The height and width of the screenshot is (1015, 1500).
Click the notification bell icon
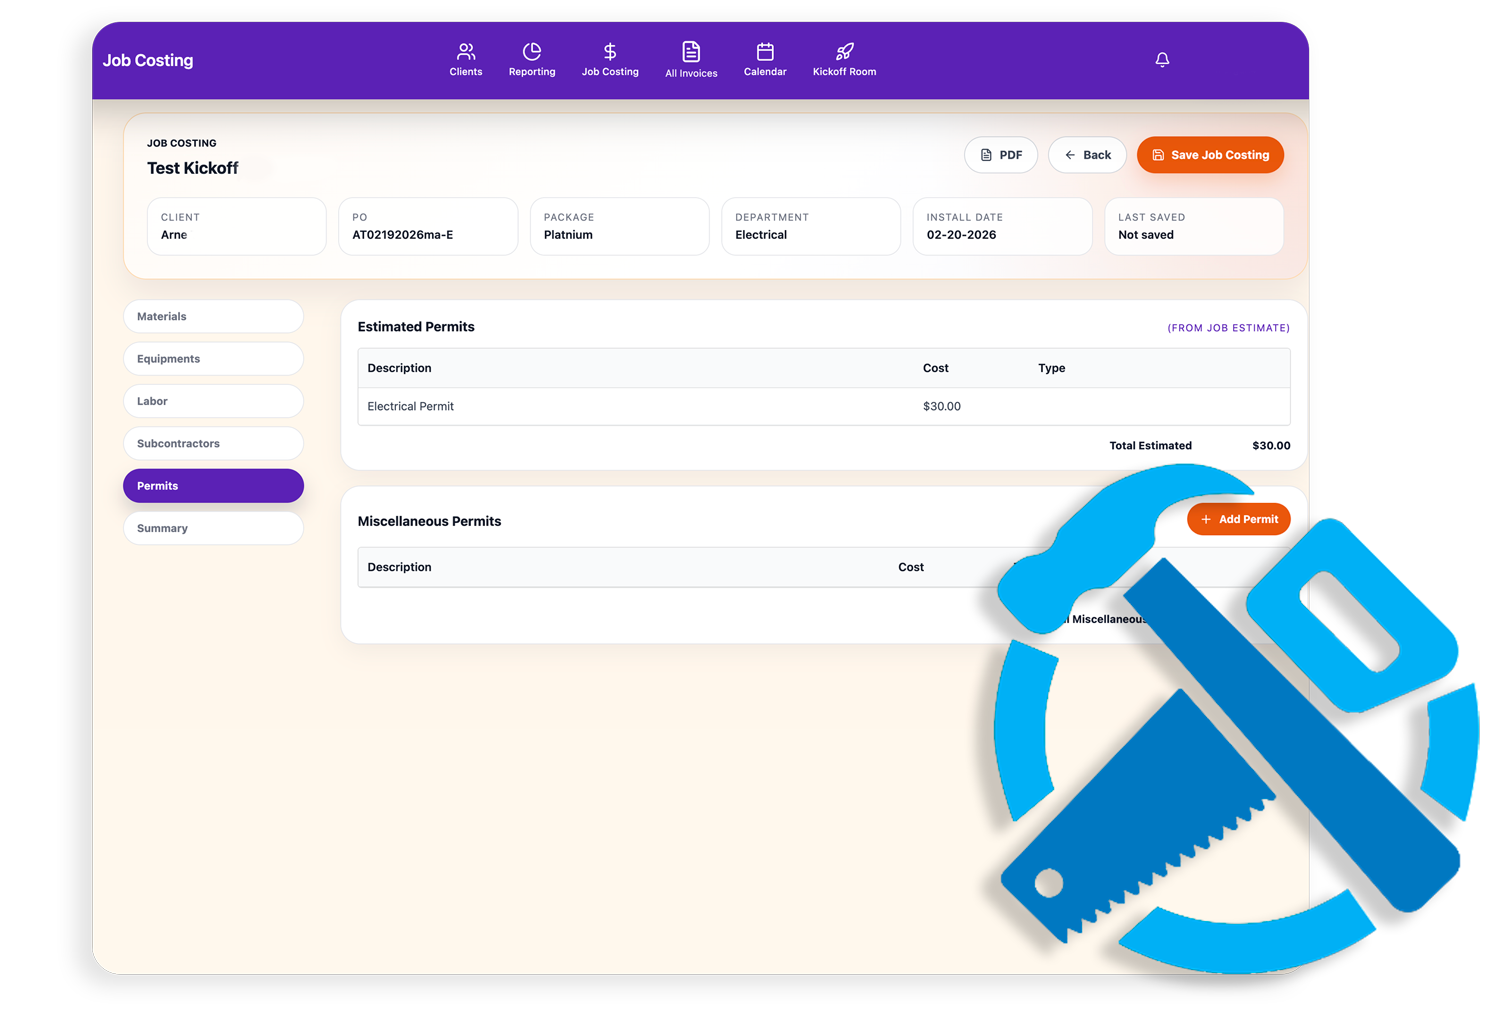point(1162,60)
